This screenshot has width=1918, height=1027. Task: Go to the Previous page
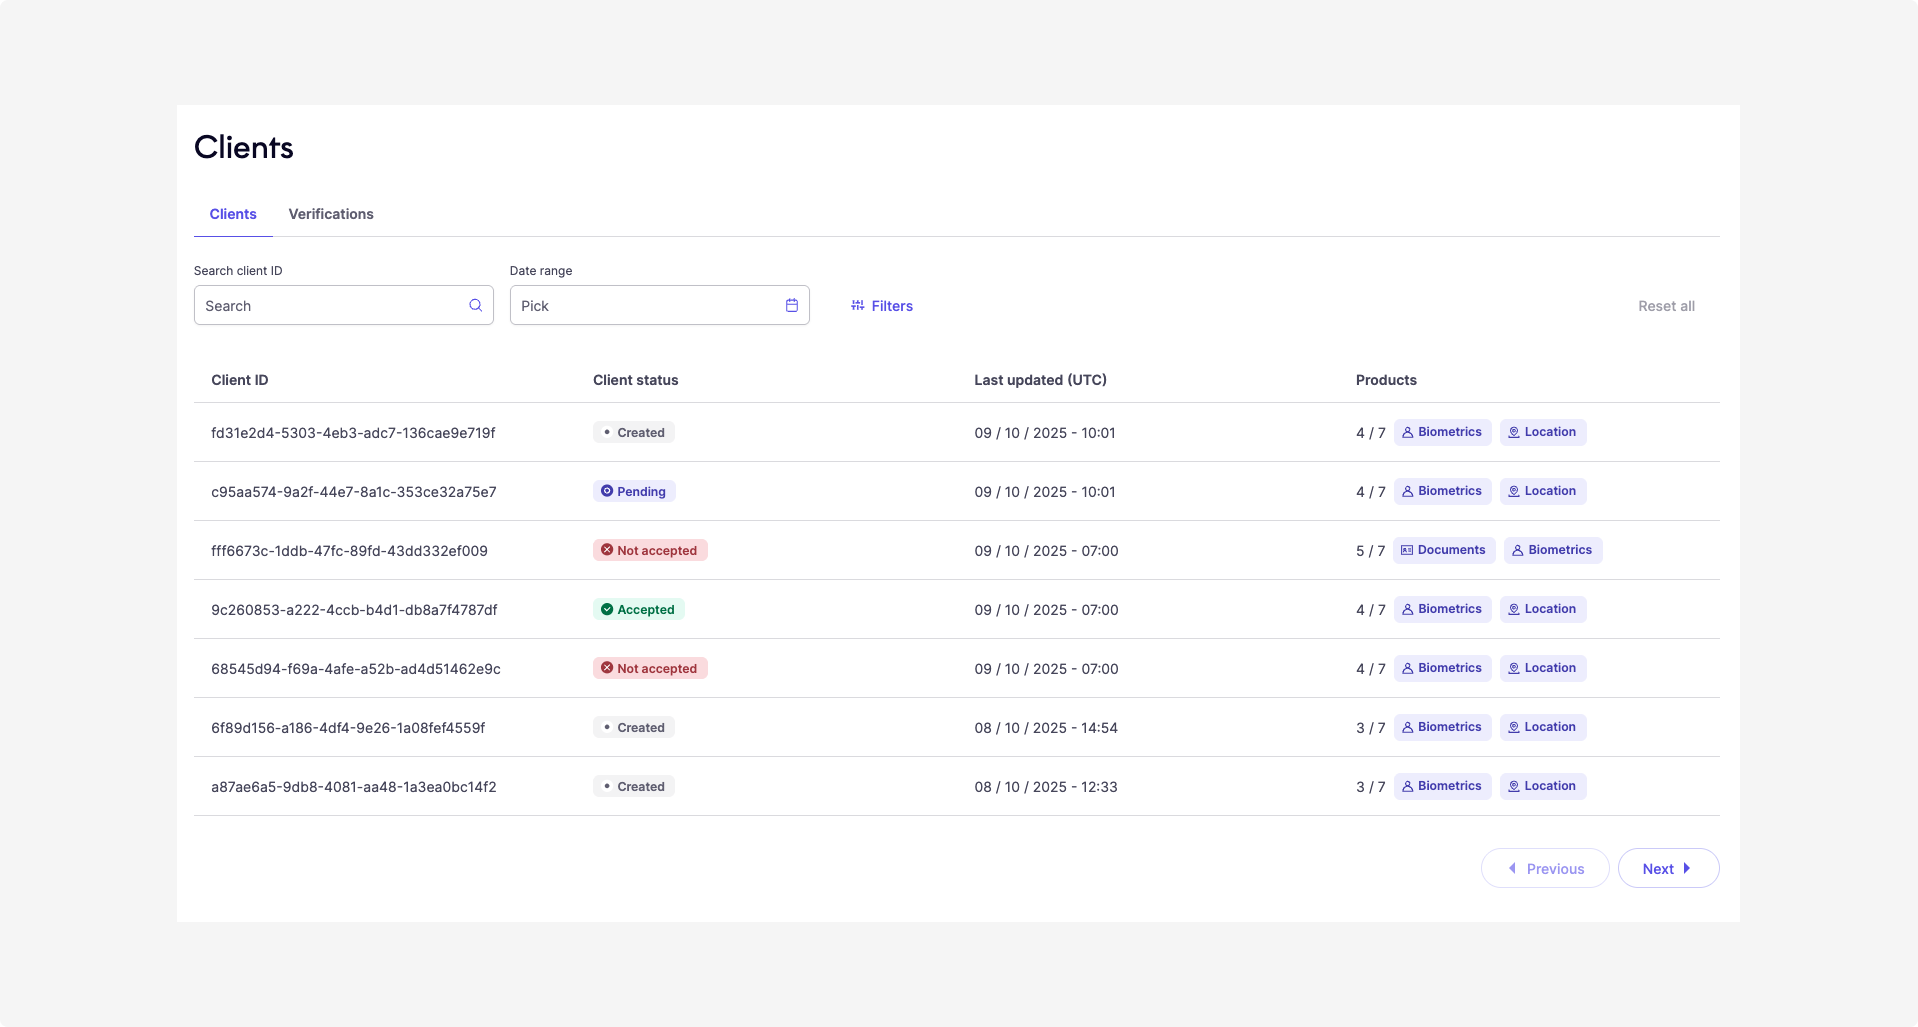click(1545, 868)
